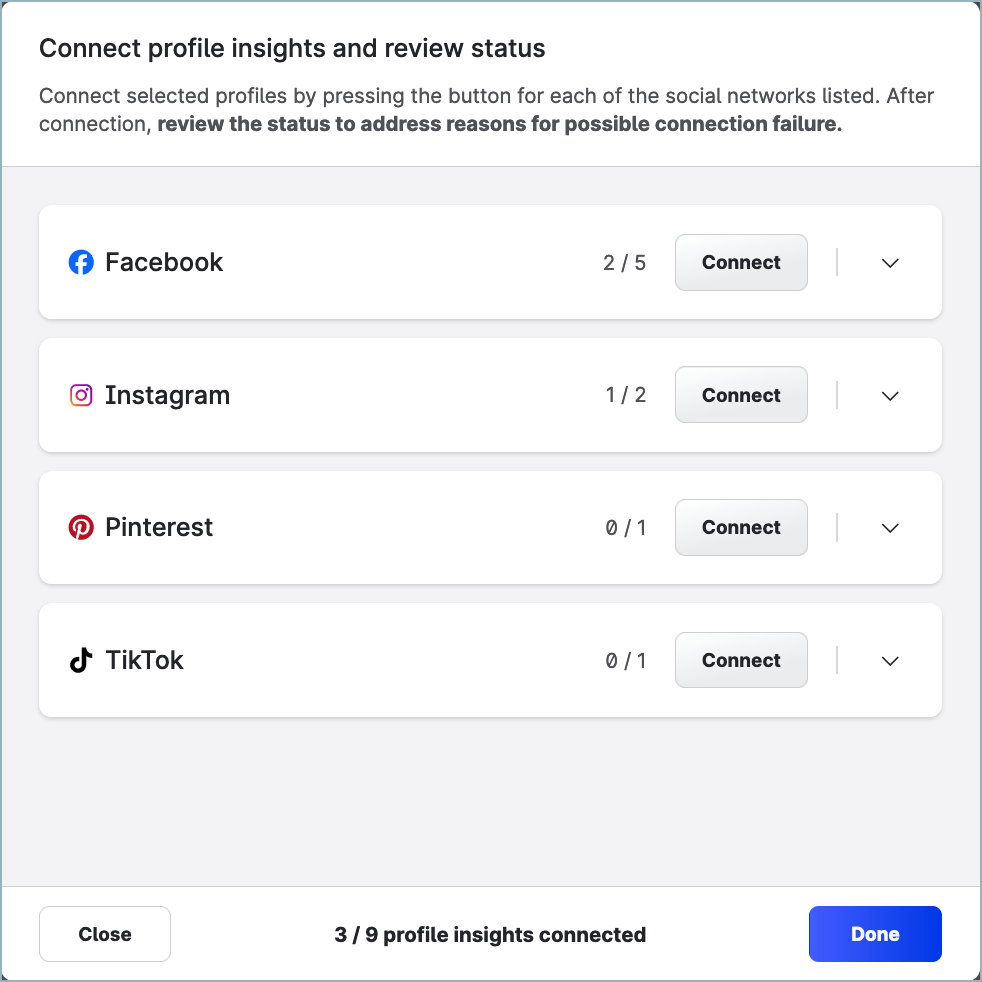
Task: Click the Instagram camera icon
Action: [x=81, y=395]
